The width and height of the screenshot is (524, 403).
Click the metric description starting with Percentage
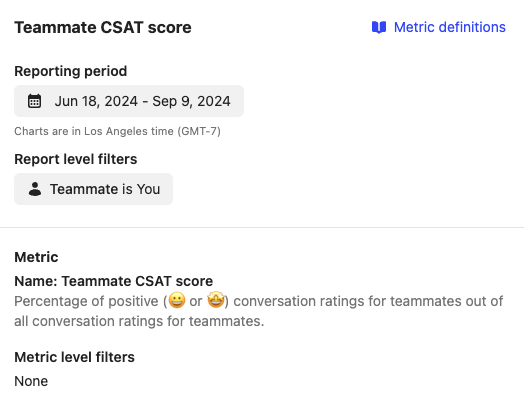tap(259, 311)
